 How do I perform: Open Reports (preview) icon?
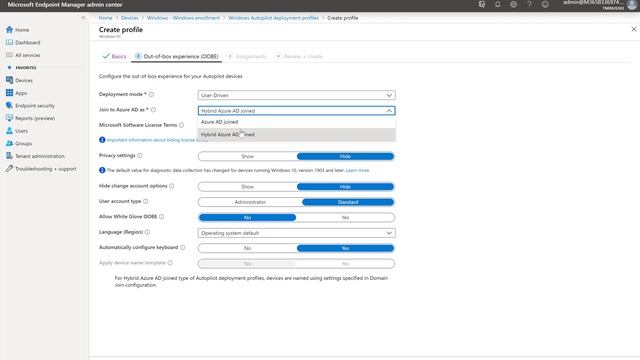click(9, 118)
